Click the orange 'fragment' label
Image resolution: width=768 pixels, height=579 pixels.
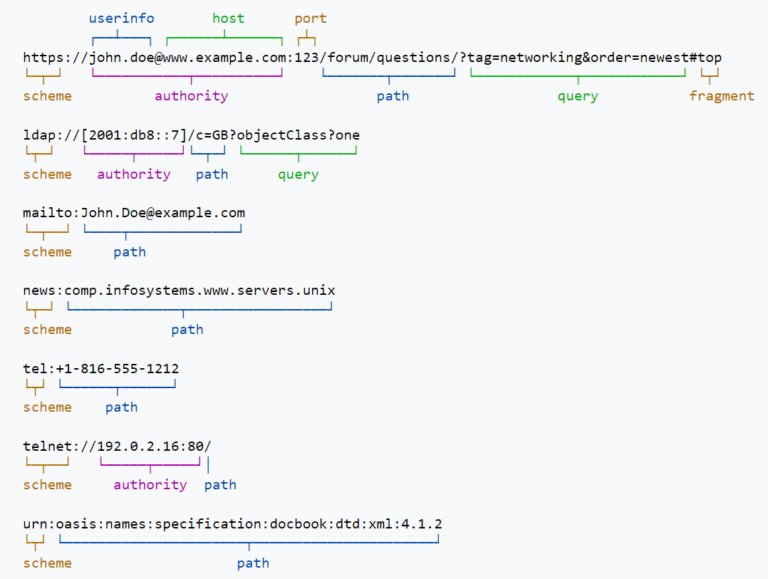pos(721,96)
